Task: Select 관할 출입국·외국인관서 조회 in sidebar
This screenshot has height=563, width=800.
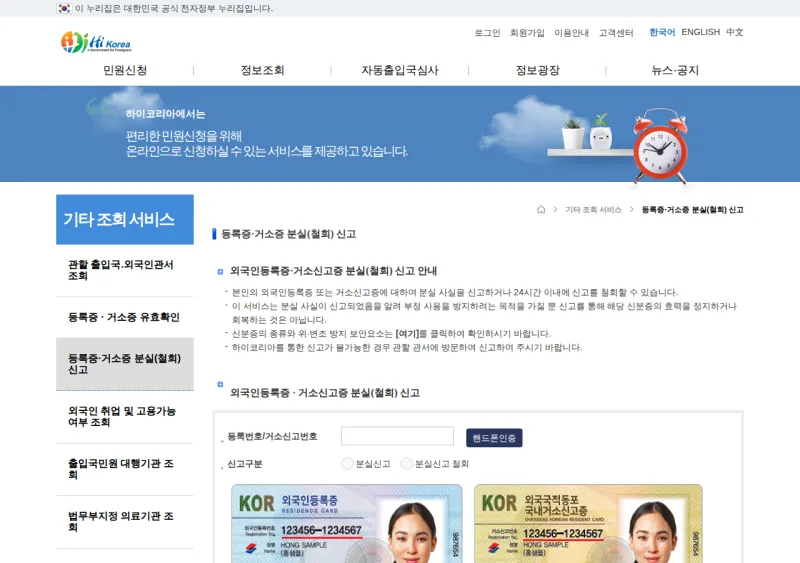Action: click(125, 270)
